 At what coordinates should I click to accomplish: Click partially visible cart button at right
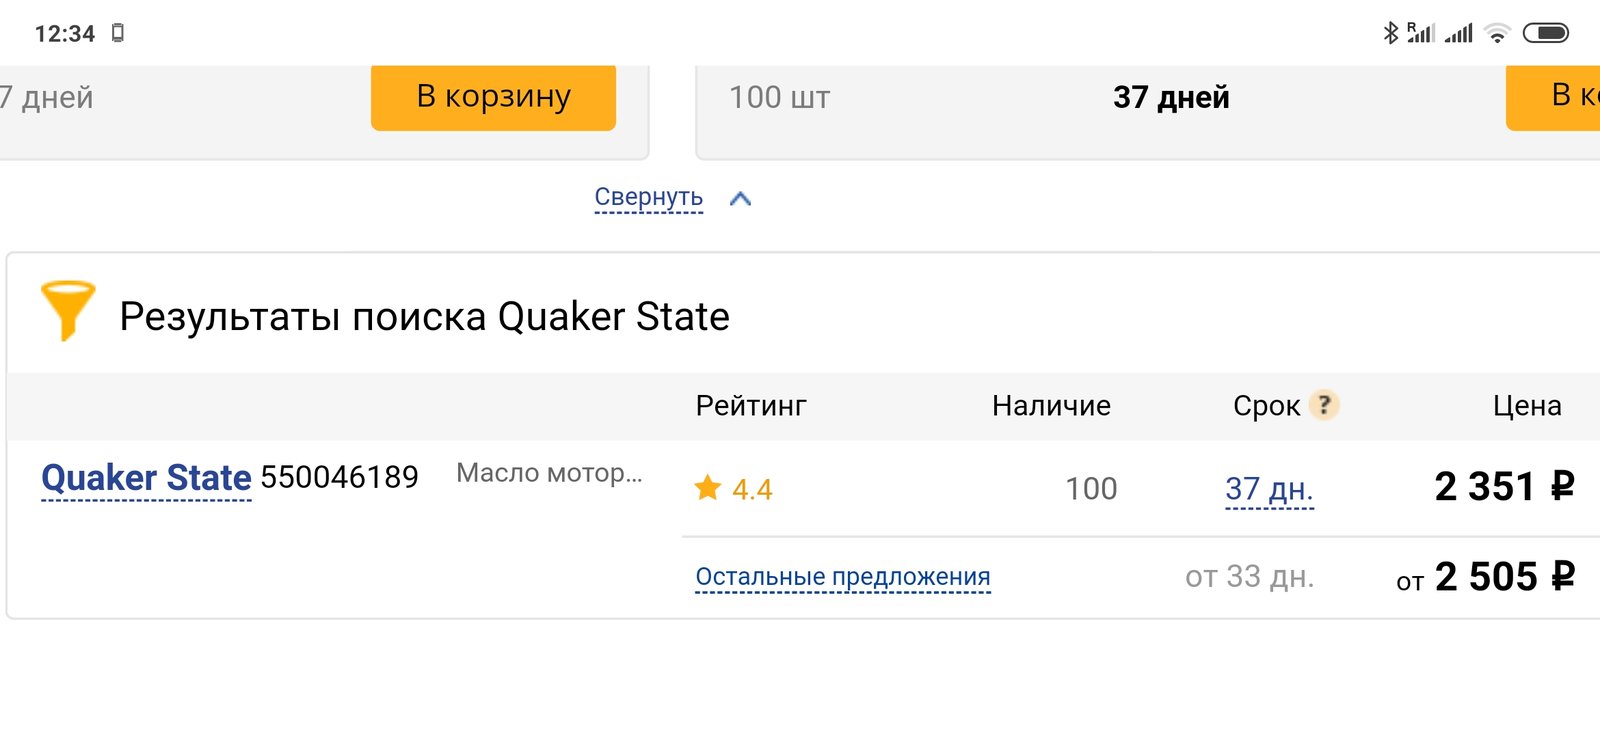[1553, 97]
